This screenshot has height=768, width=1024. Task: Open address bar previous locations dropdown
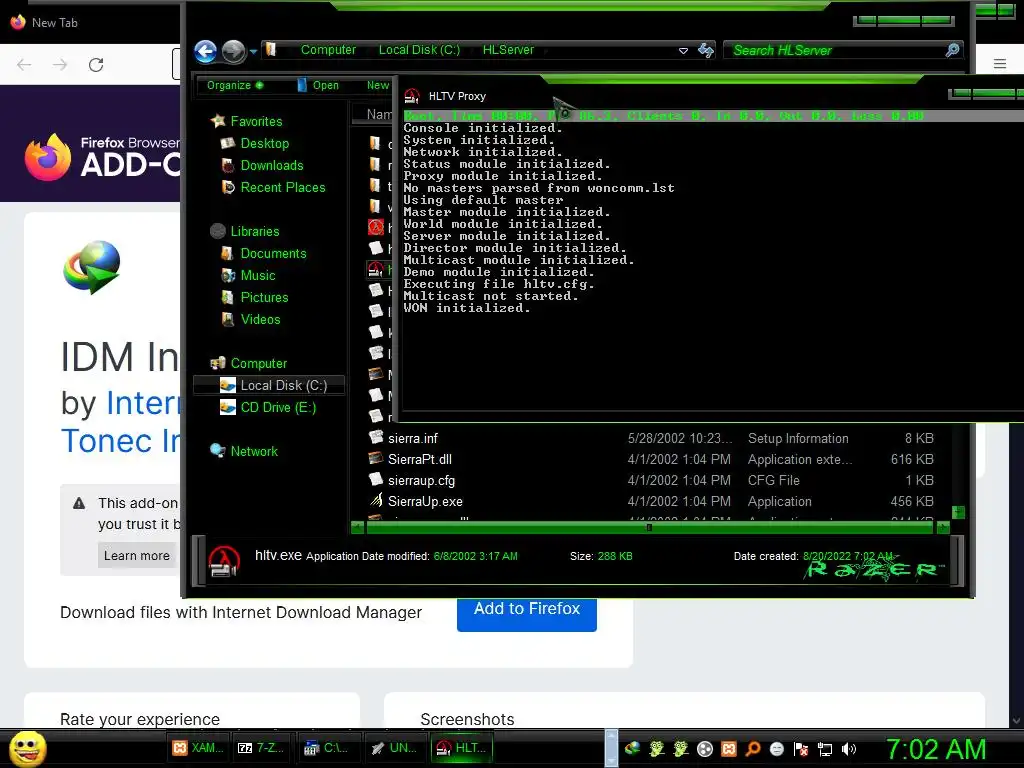683,50
